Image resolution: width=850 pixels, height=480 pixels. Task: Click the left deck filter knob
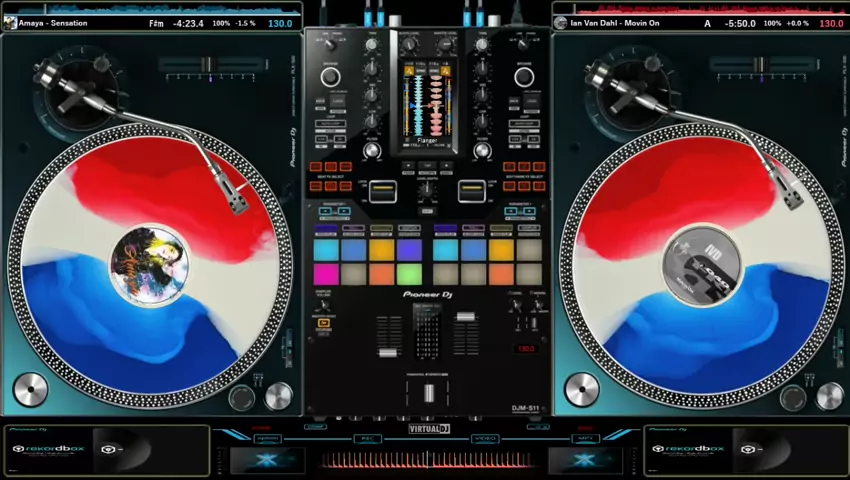(372, 151)
